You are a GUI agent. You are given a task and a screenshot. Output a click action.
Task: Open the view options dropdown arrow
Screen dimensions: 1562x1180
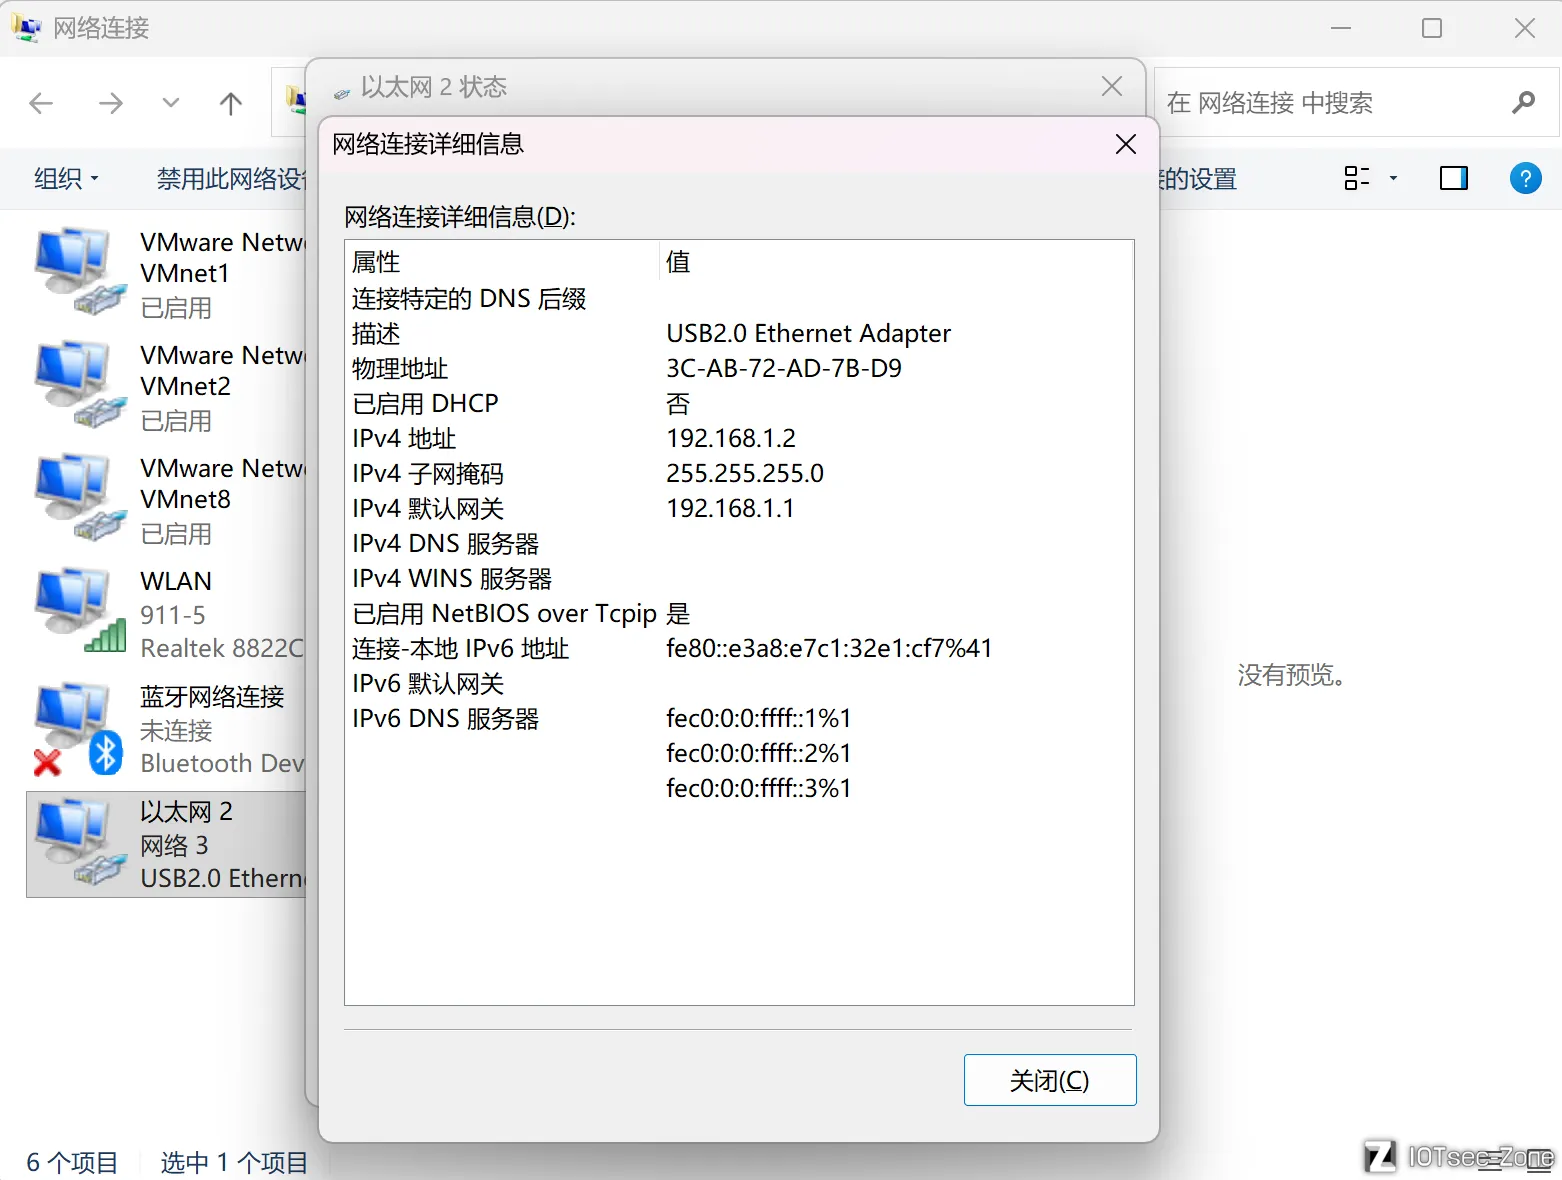(1393, 179)
